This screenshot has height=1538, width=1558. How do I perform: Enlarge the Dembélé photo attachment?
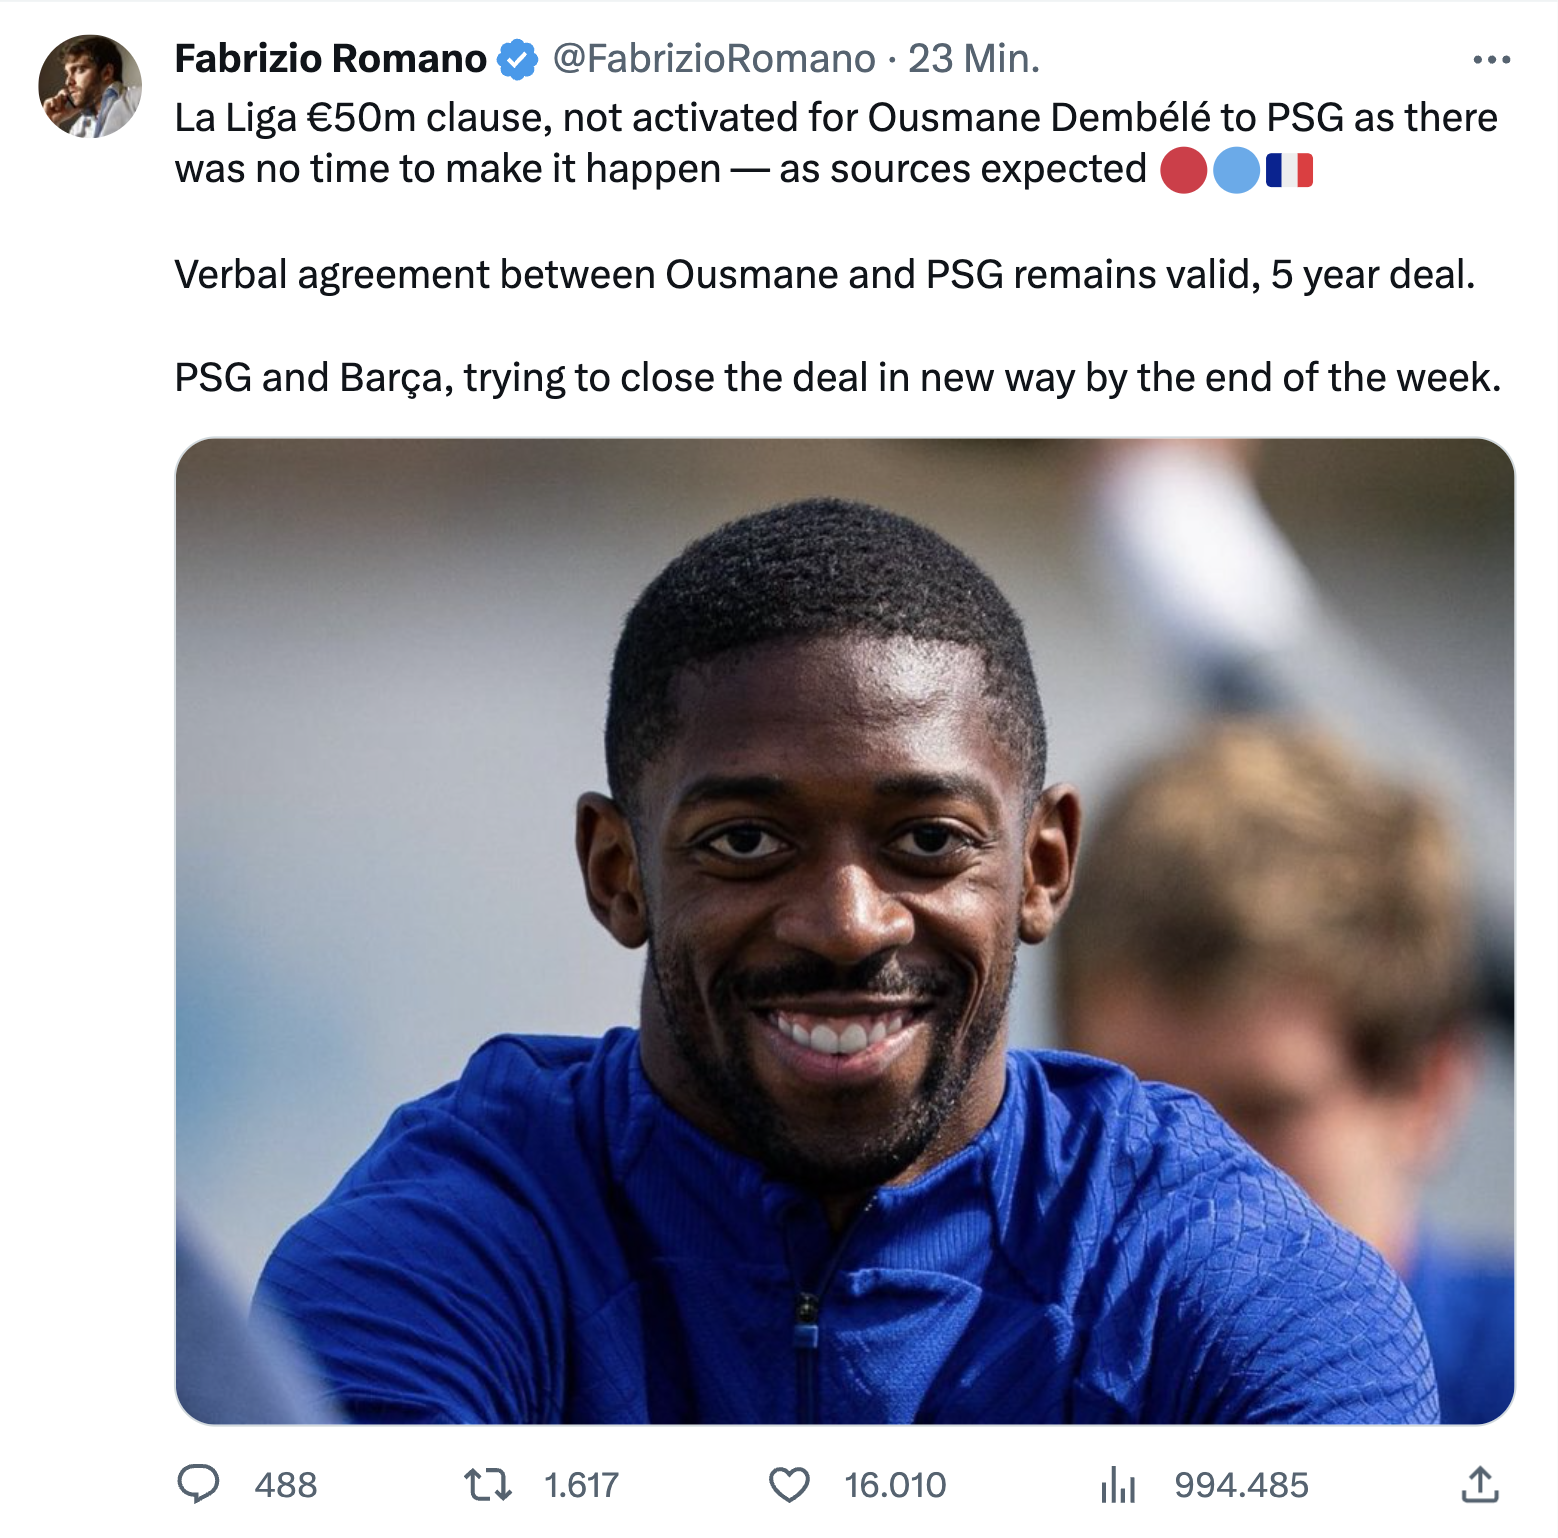pos(845,931)
